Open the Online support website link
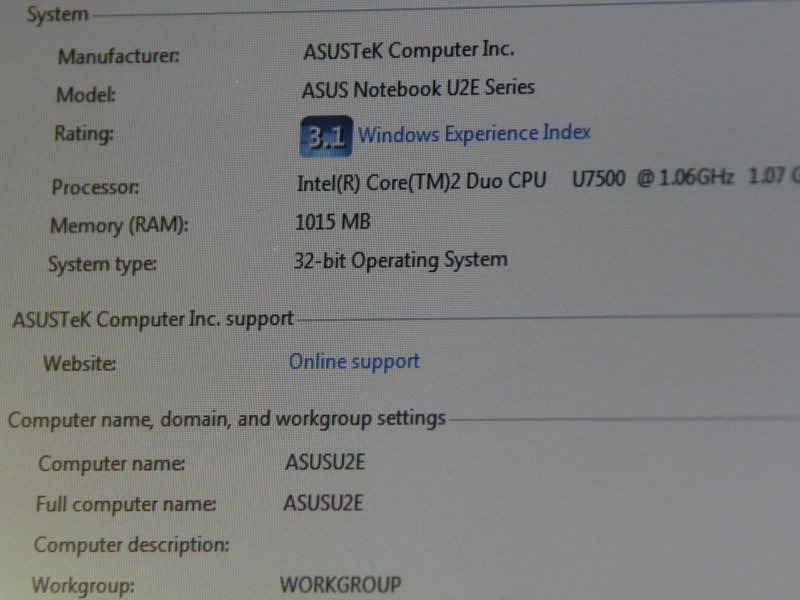 coord(354,361)
